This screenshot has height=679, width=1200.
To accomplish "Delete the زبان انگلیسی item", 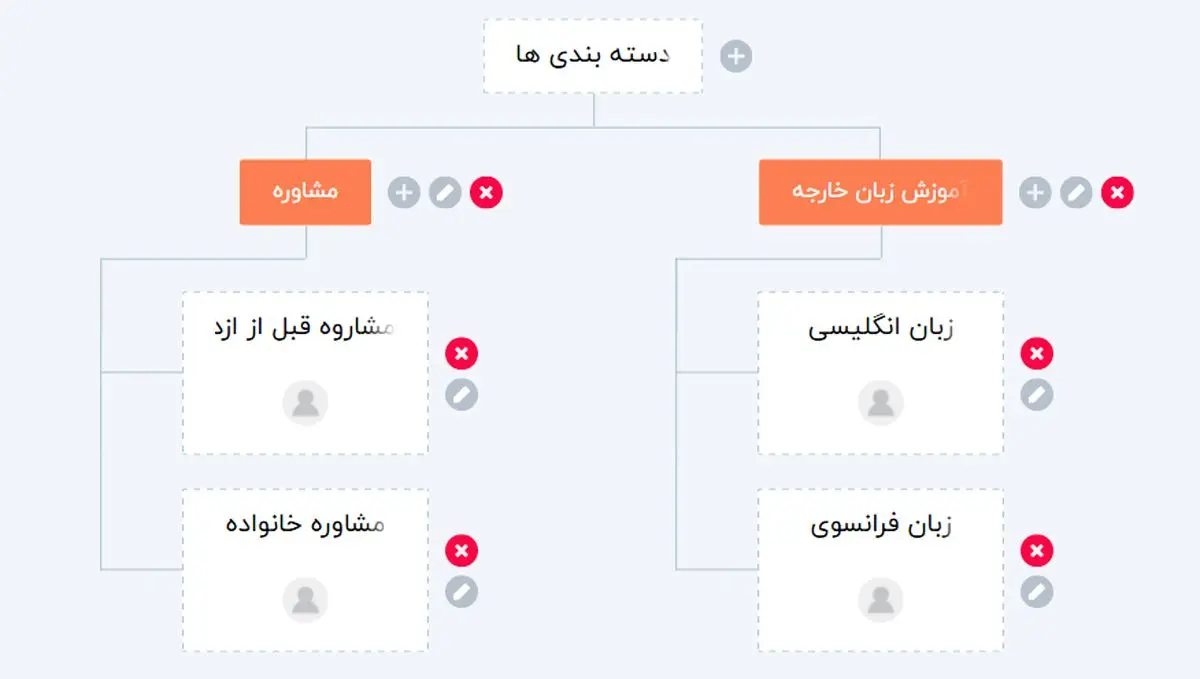I will 1037,353.
